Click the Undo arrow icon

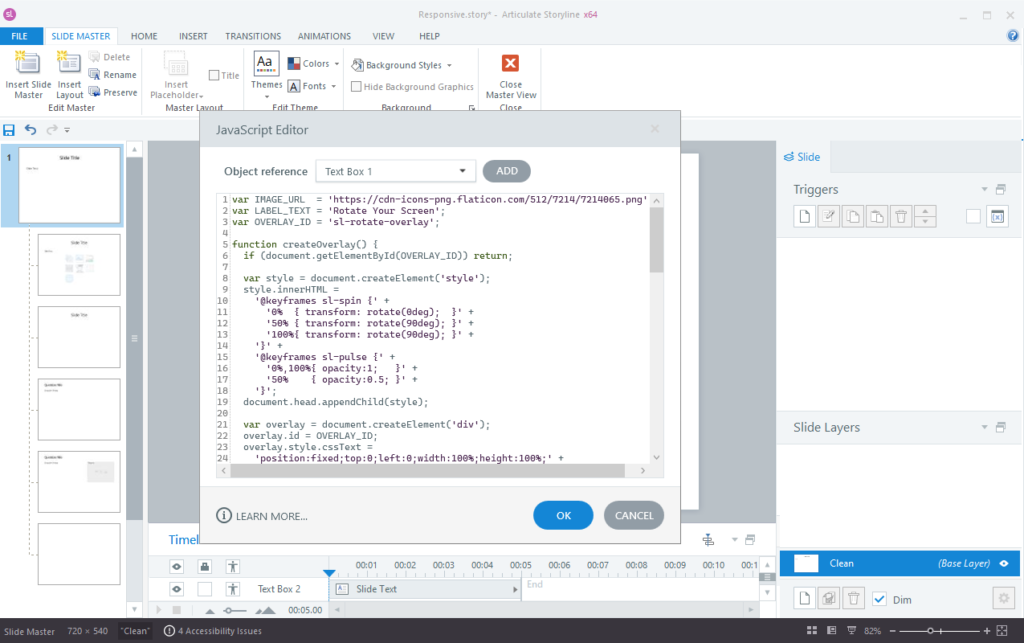click(31, 130)
